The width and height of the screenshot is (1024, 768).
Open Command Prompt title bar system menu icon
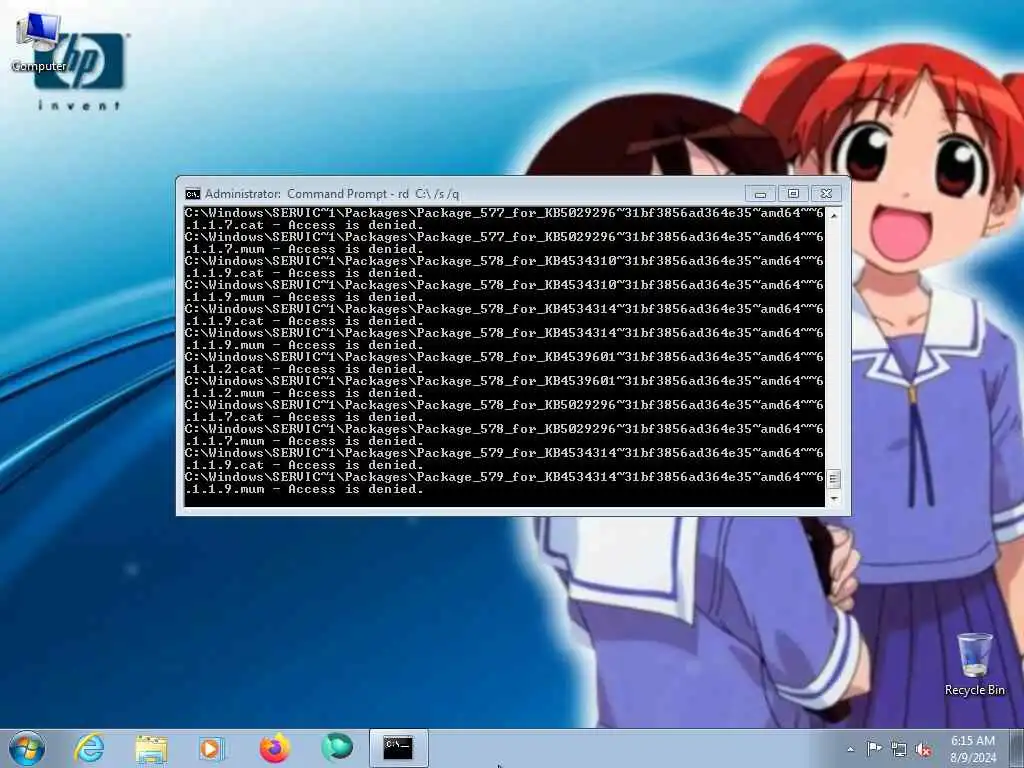point(193,194)
